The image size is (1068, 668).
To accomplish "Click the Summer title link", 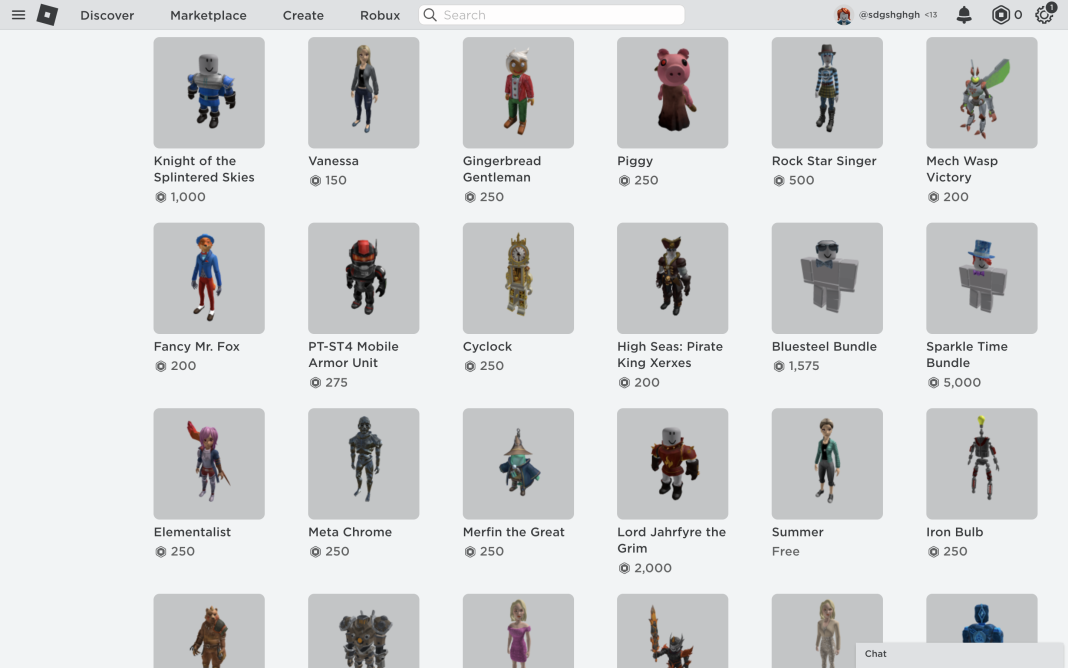I will click(798, 532).
